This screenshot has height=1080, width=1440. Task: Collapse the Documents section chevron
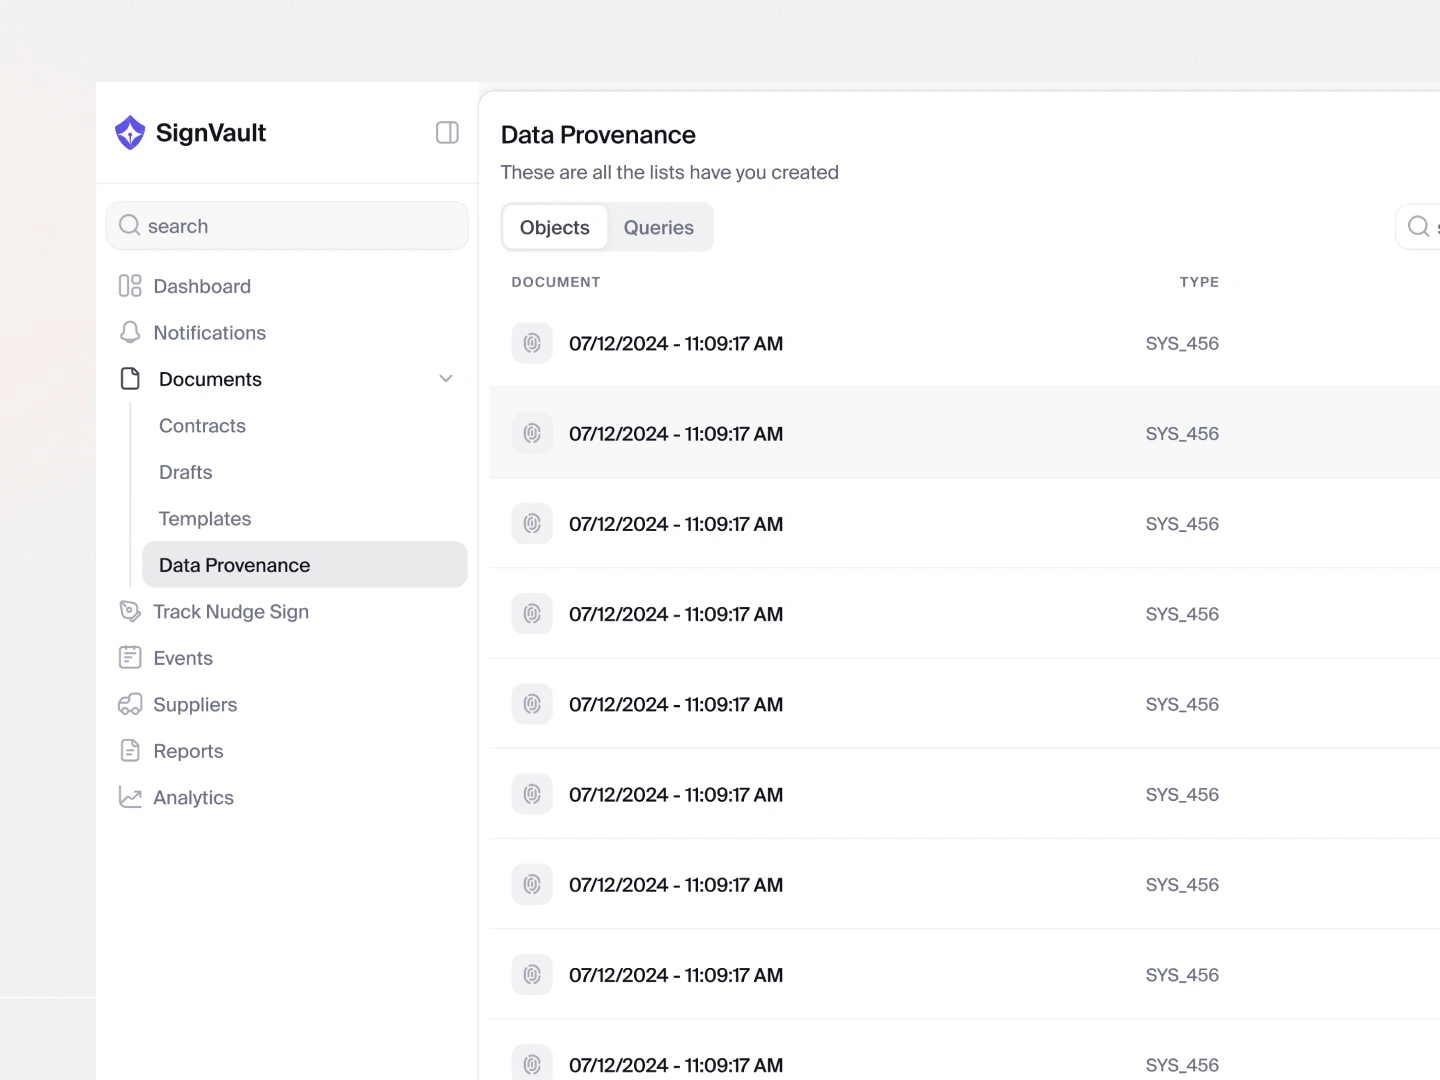446,379
